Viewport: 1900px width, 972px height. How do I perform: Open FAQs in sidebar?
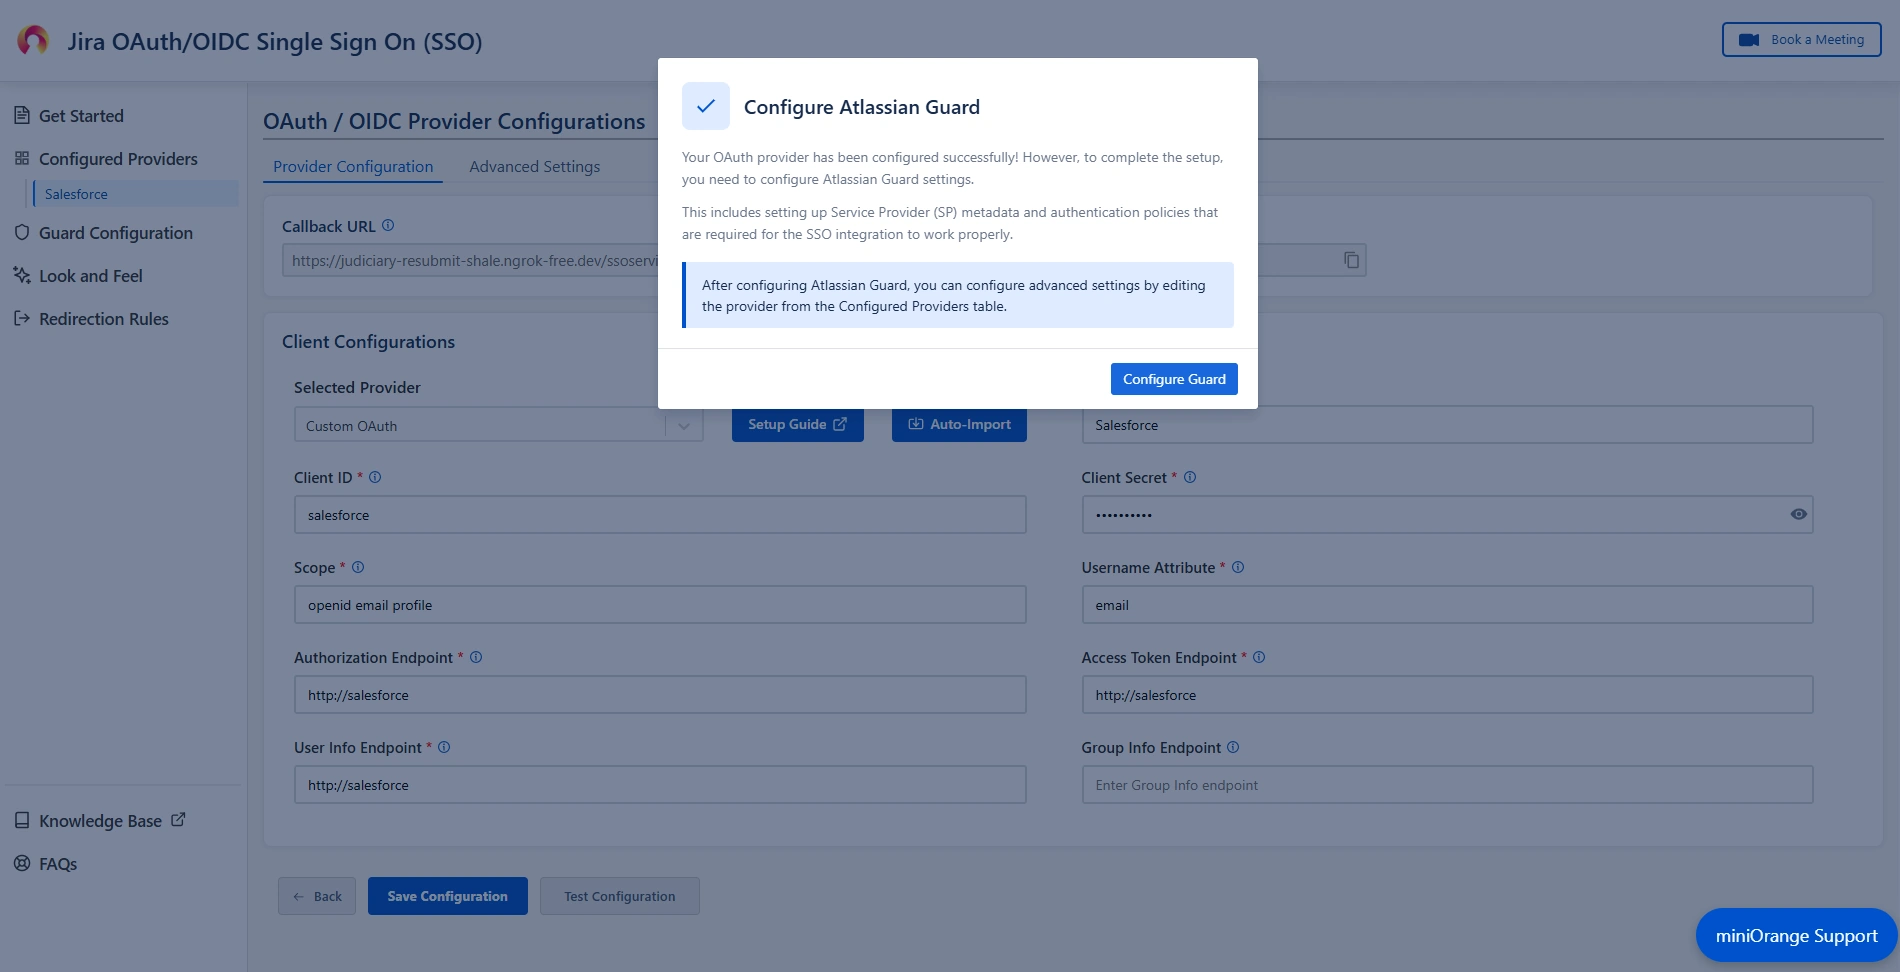tap(57, 864)
